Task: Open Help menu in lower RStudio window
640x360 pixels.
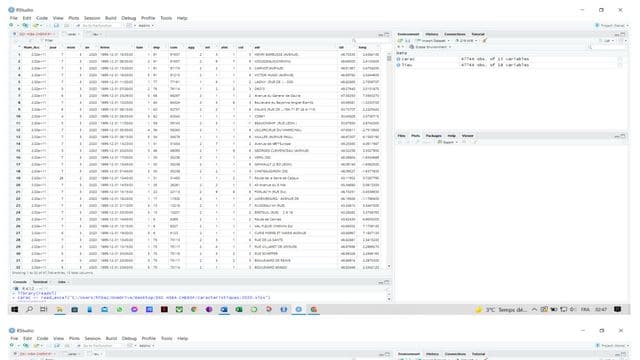Action: coord(182,338)
